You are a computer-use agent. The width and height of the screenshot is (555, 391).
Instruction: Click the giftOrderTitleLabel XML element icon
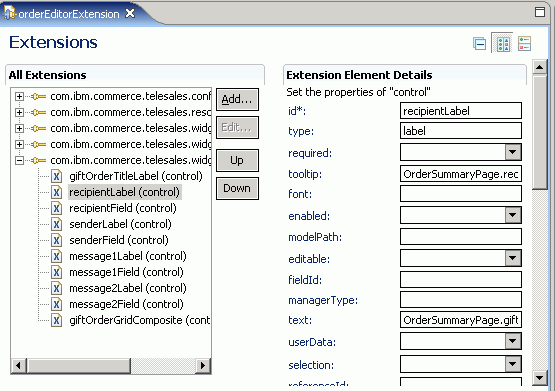[x=56, y=176]
